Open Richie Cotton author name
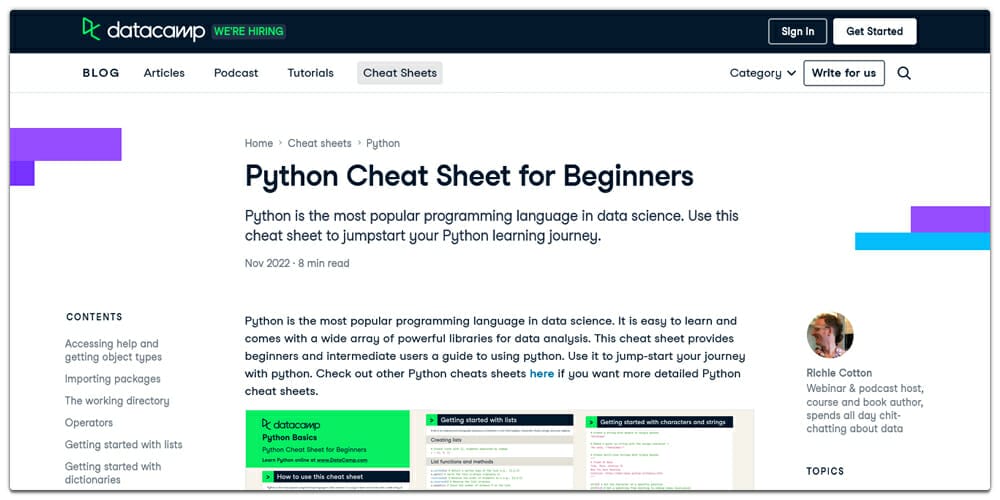1000x500 pixels. click(x=839, y=373)
